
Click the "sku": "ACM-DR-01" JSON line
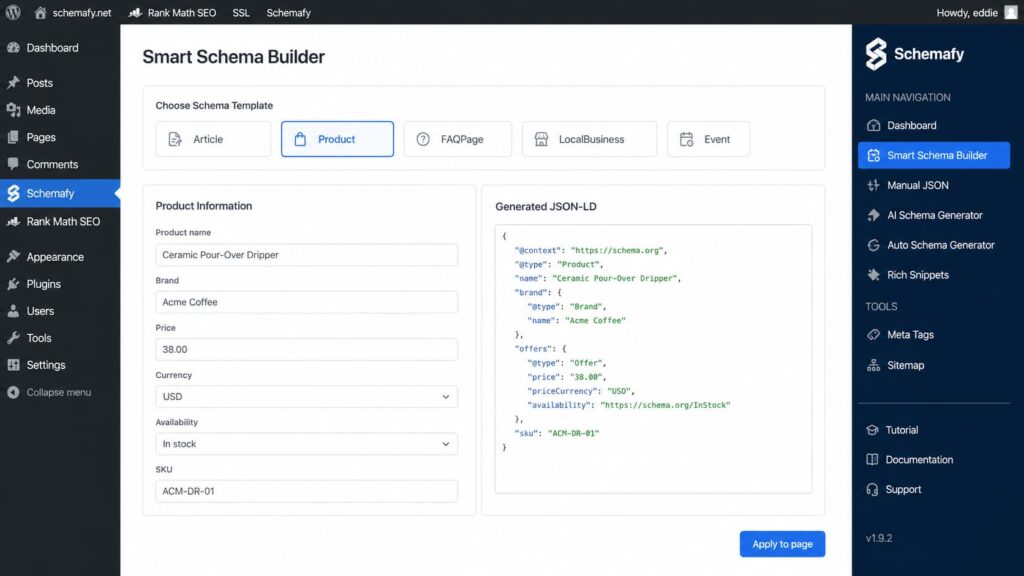(x=556, y=433)
